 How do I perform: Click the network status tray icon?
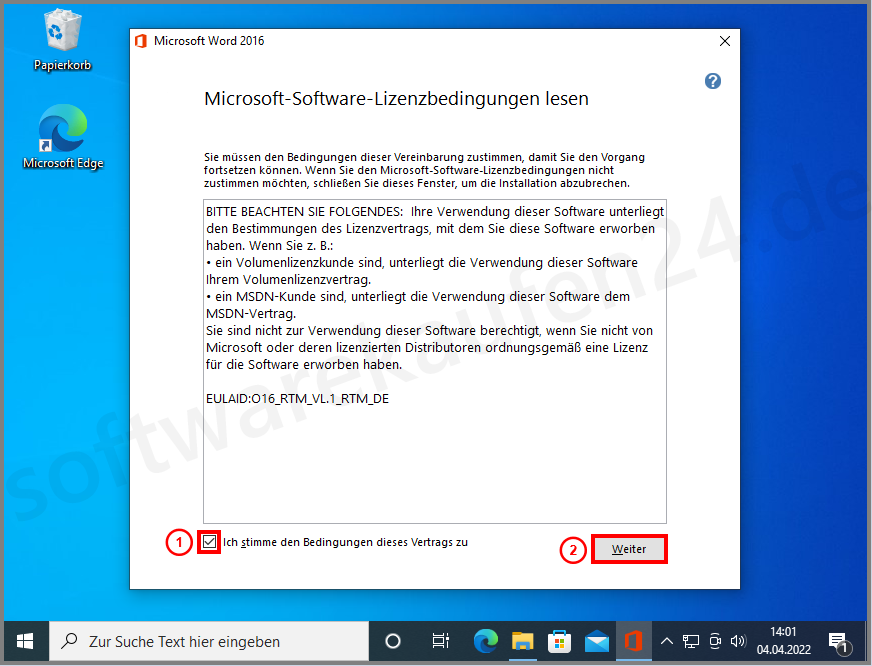point(691,641)
